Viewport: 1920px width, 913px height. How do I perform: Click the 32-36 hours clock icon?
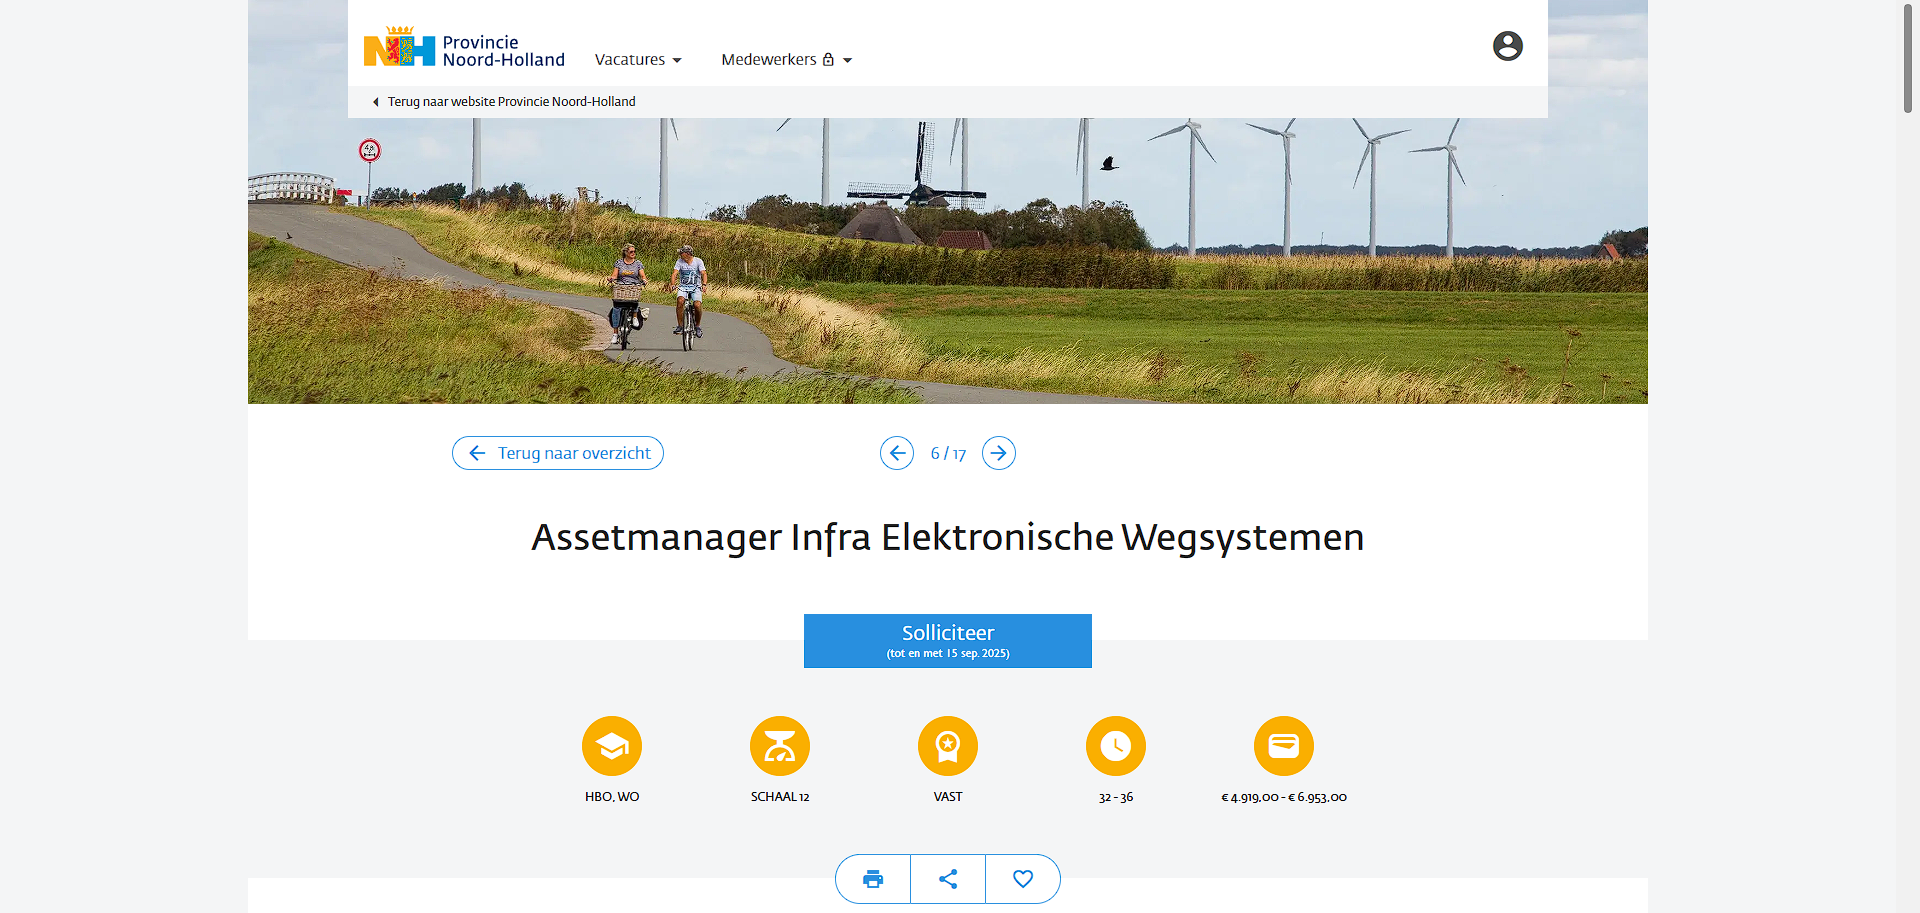pyautogui.click(x=1116, y=746)
